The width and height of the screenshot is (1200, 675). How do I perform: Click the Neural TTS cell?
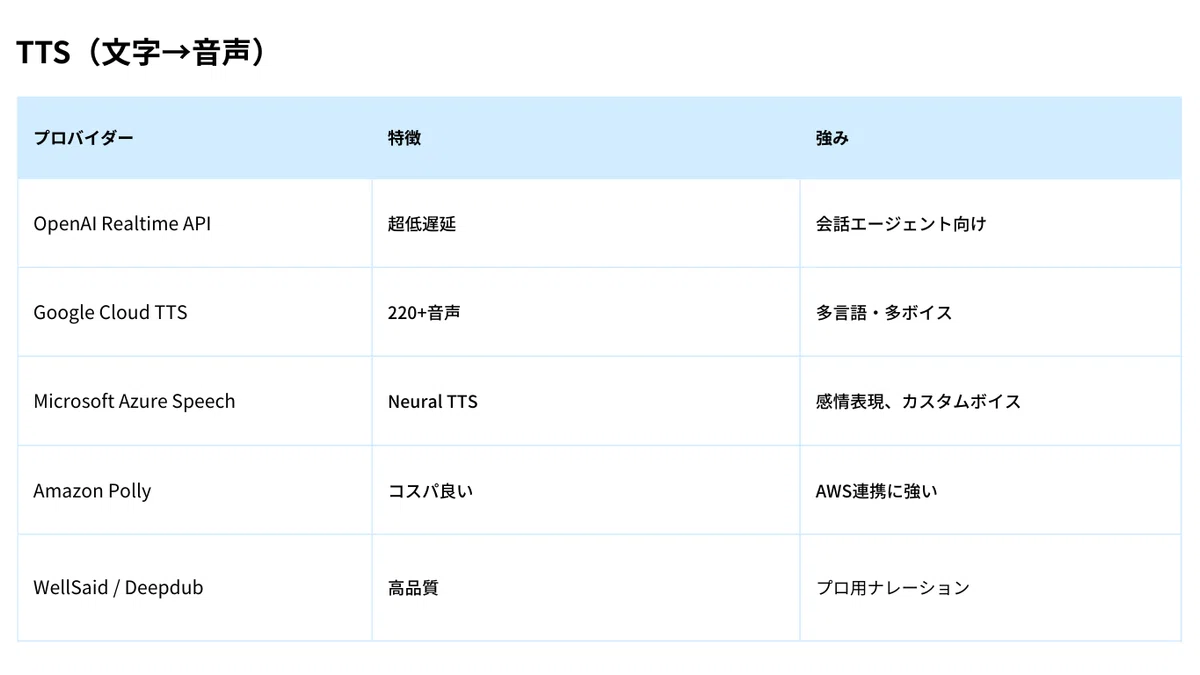[x=586, y=401]
